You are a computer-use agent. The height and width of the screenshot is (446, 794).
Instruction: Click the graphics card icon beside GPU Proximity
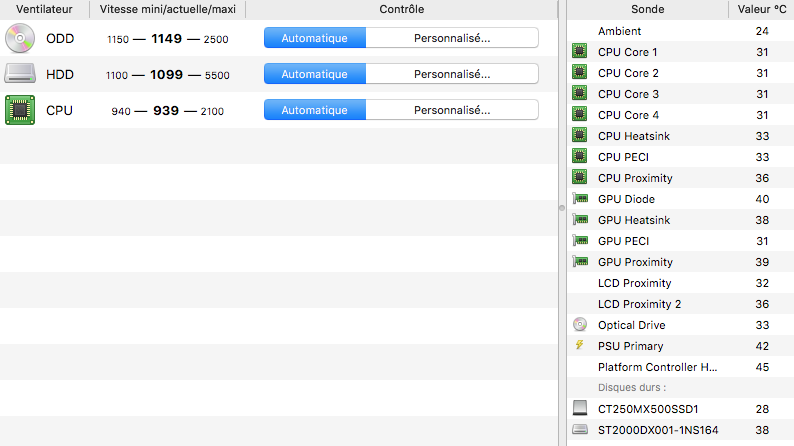(580, 261)
